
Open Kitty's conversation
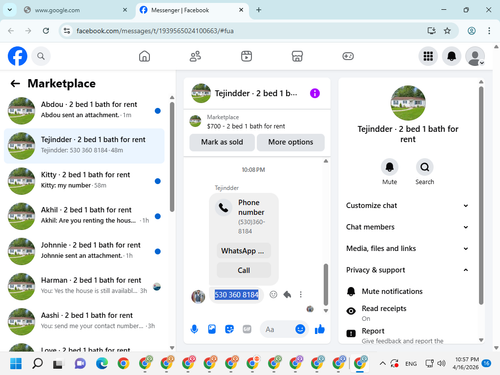[x=84, y=181]
